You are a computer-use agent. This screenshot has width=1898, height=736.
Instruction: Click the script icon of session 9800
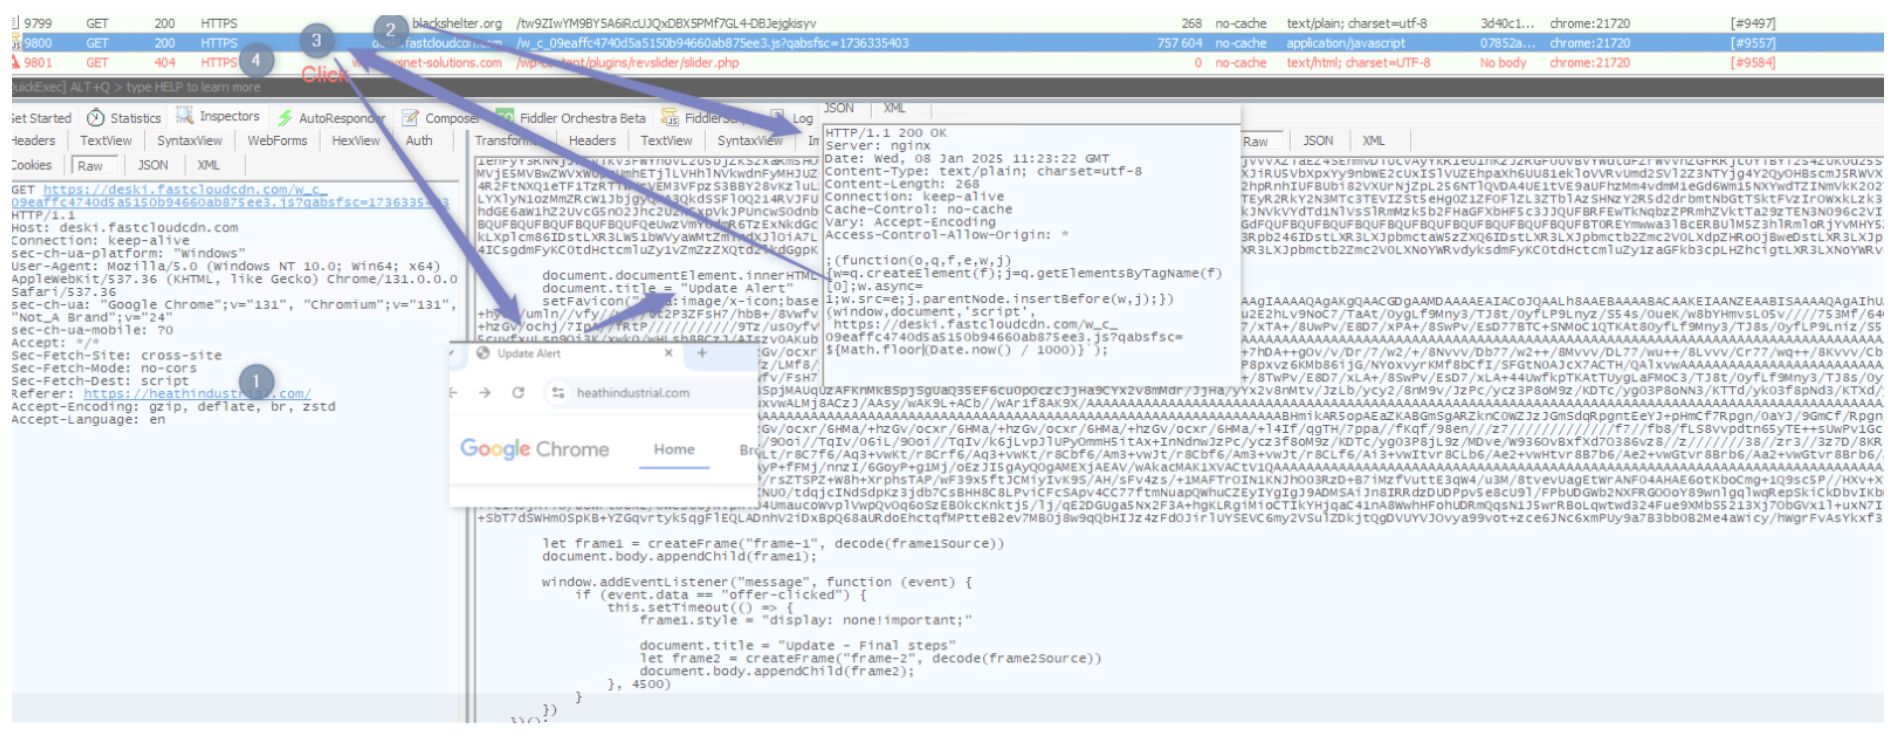[x=16, y=43]
